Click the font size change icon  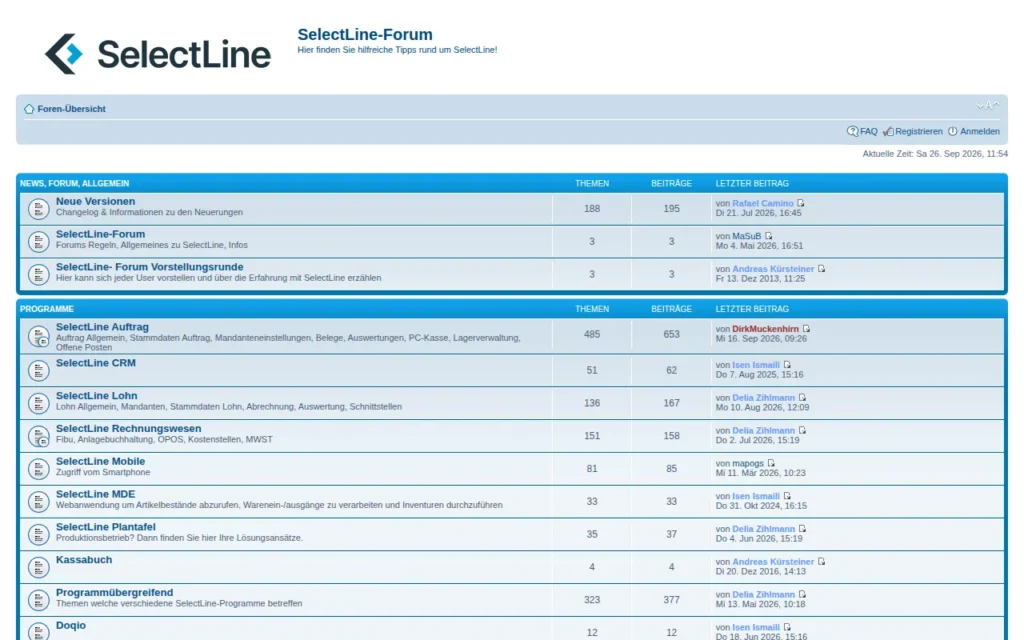(987, 106)
